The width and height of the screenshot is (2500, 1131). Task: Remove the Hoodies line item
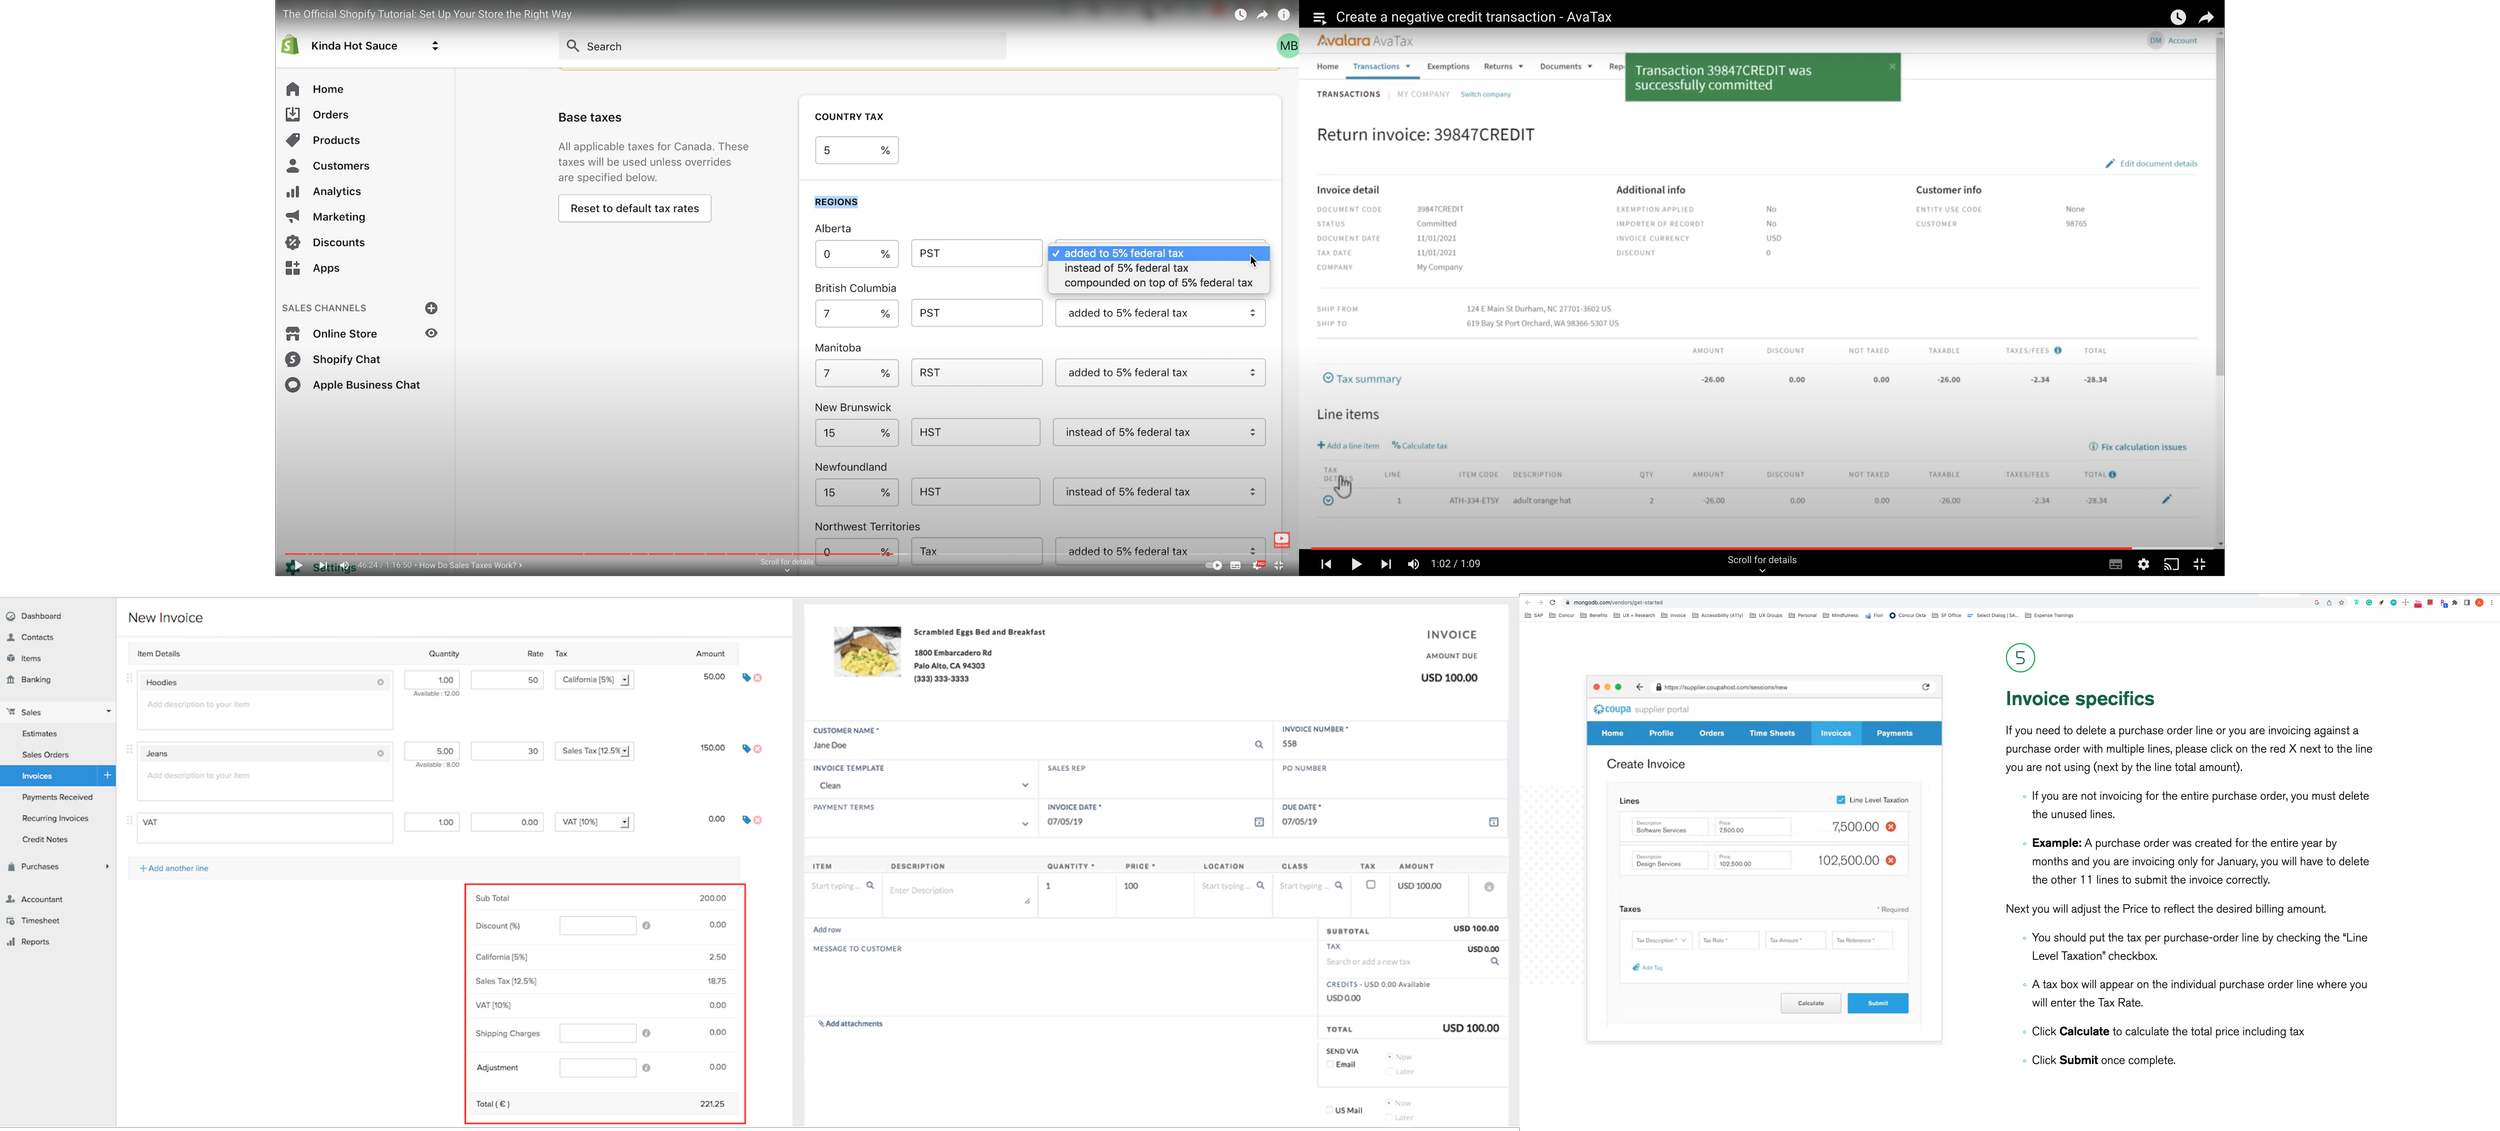758,678
